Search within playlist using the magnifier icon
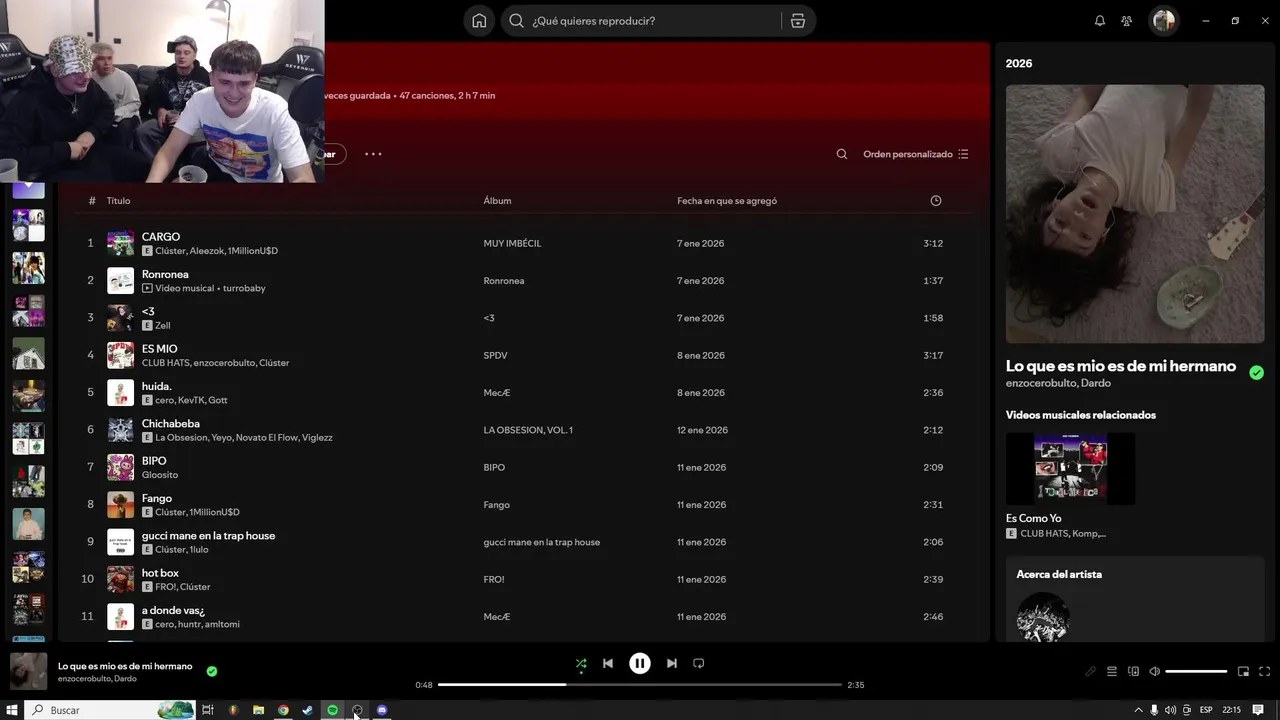Image resolution: width=1280 pixels, height=720 pixels. click(841, 154)
